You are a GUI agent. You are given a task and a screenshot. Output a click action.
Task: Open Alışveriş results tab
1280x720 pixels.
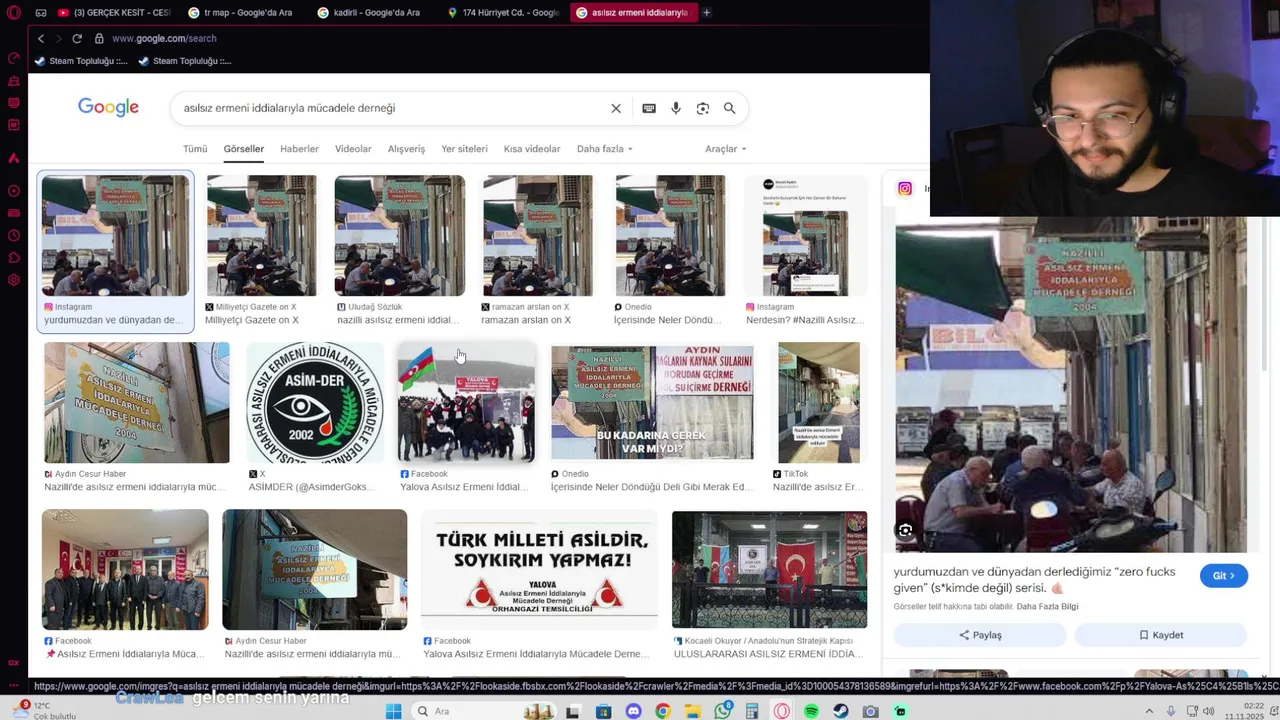click(406, 149)
